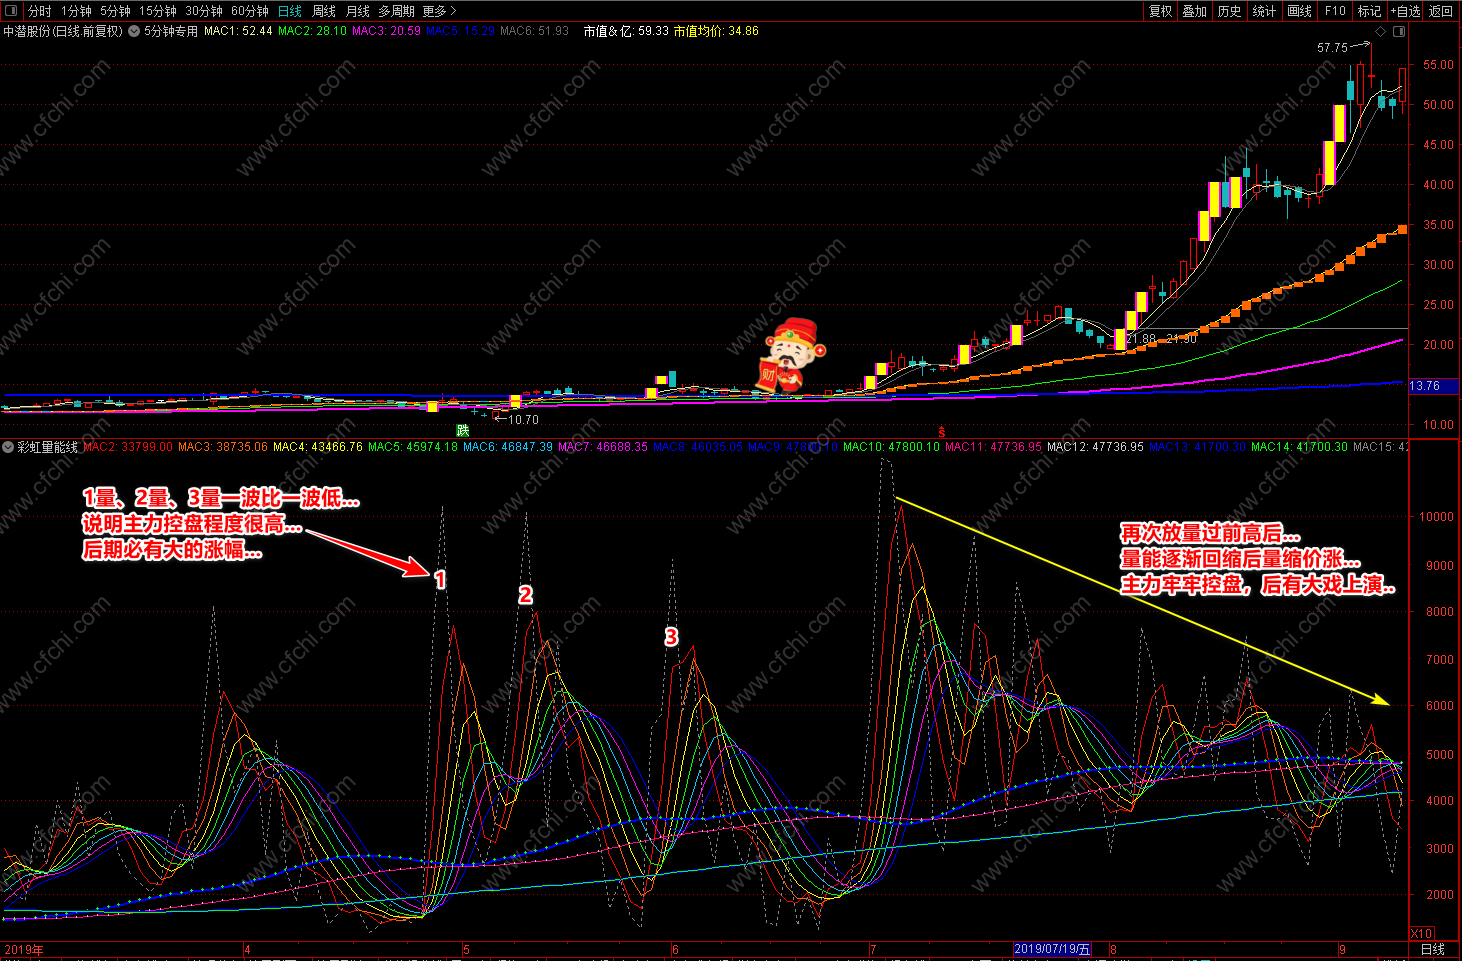Switch to 分时 chart
Image resolution: width=1462 pixels, height=961 pixels.
(x=39, y=11)
